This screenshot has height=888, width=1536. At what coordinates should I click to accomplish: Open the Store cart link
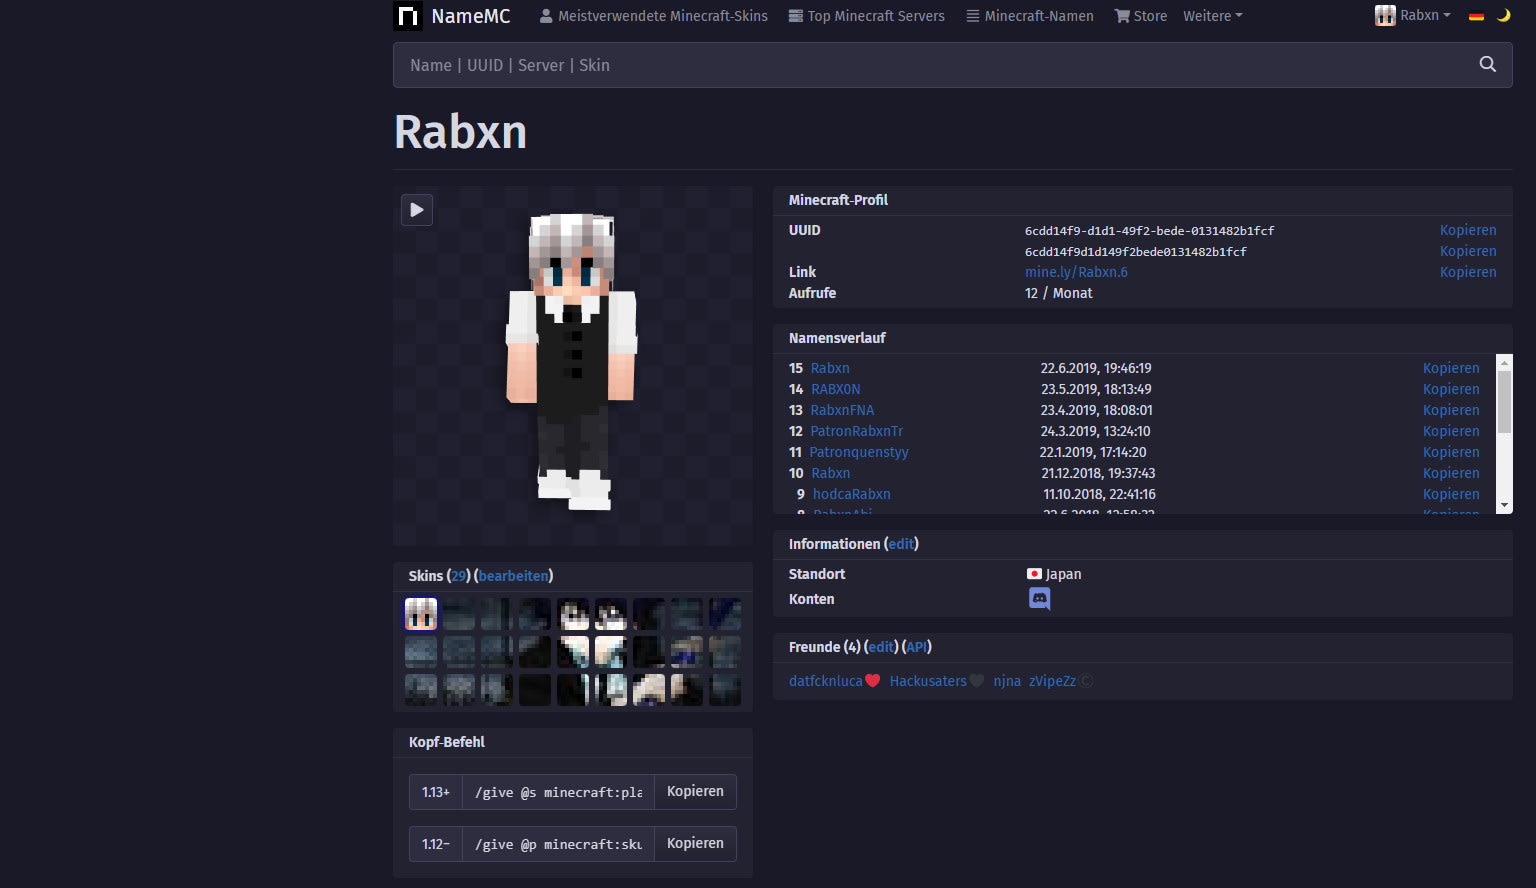click(x=1141, y=16)
